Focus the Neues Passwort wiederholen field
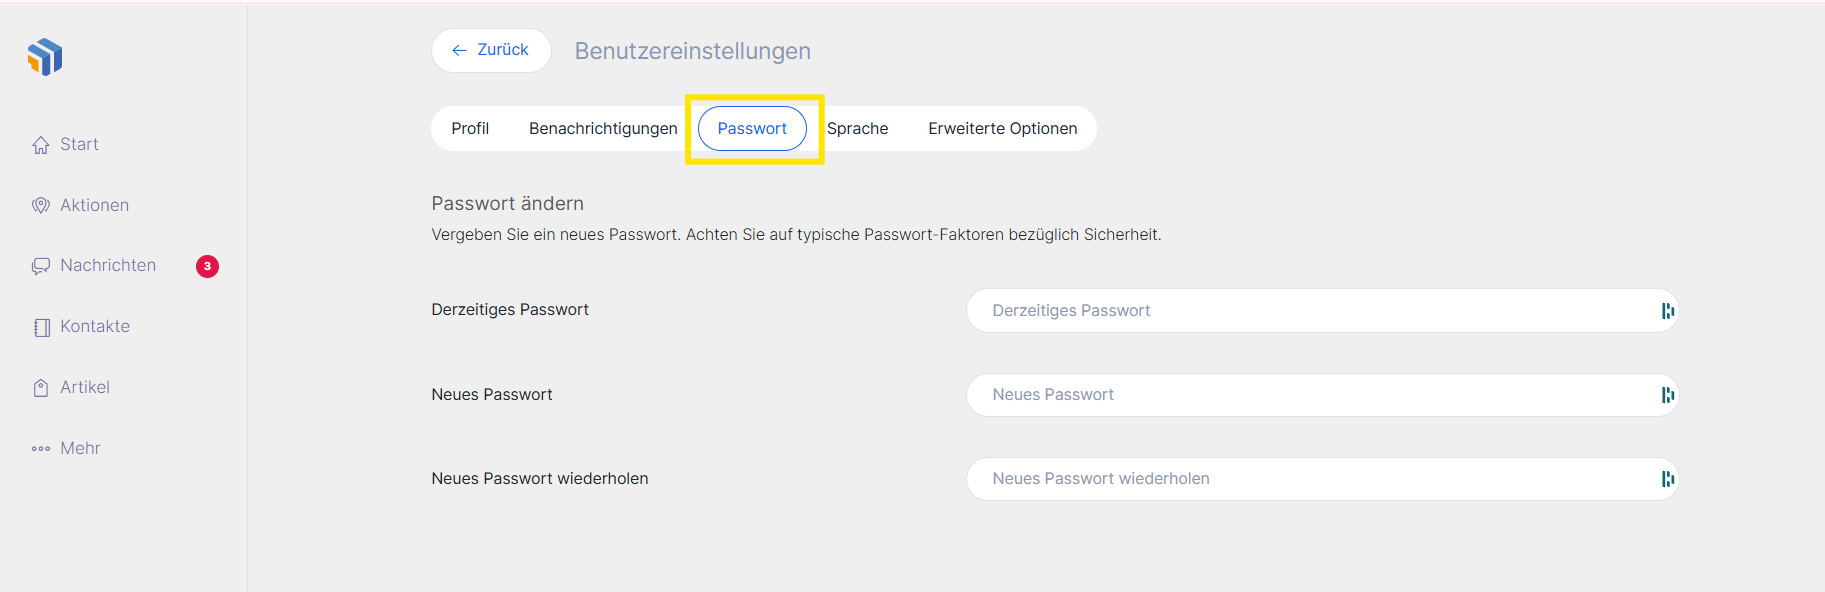1825x592 pixels. click(x=1300, y=479)
